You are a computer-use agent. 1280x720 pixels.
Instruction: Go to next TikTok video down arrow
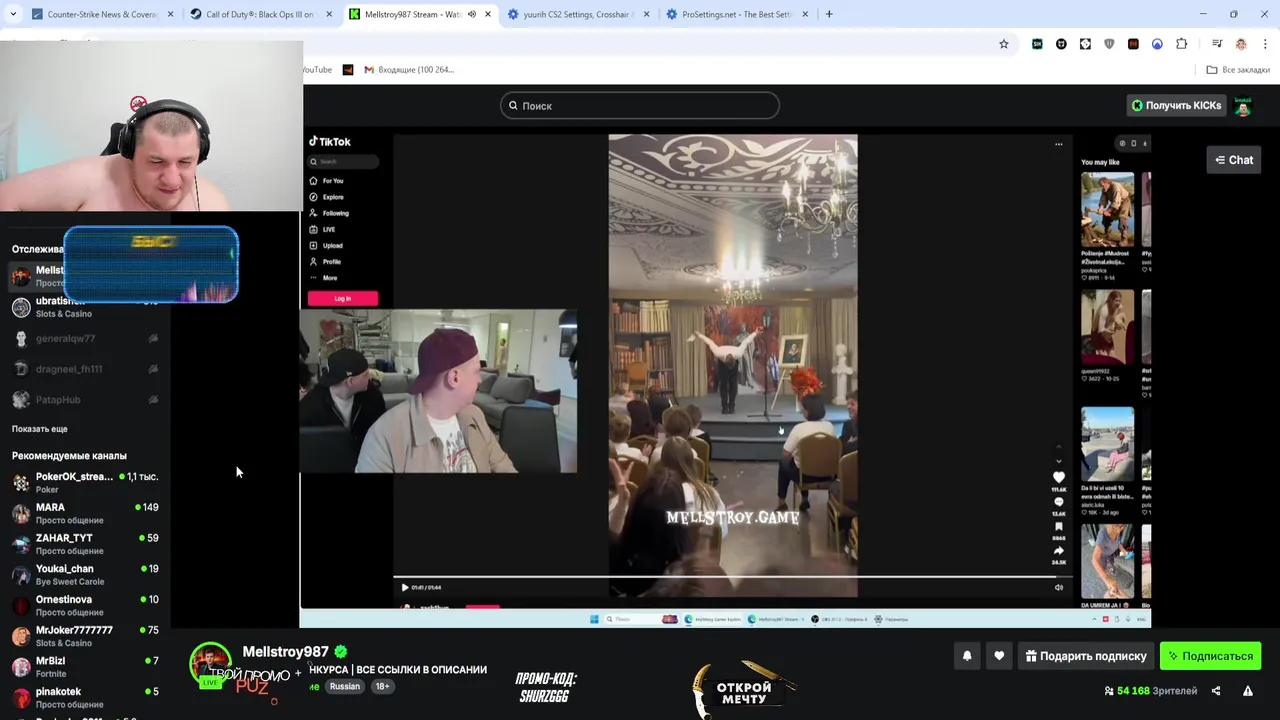pos(1059,461)
